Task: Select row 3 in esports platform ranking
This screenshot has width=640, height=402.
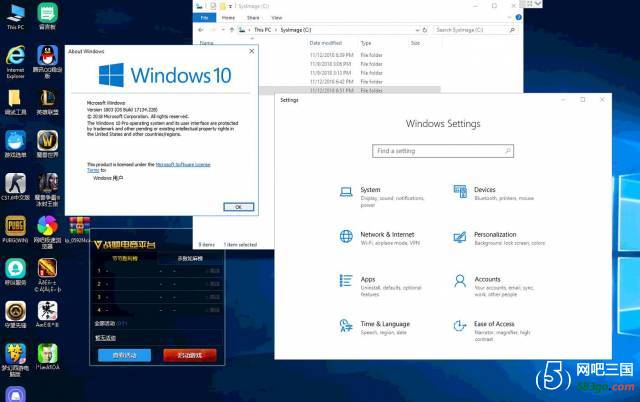Action: [x=158, y=297]
